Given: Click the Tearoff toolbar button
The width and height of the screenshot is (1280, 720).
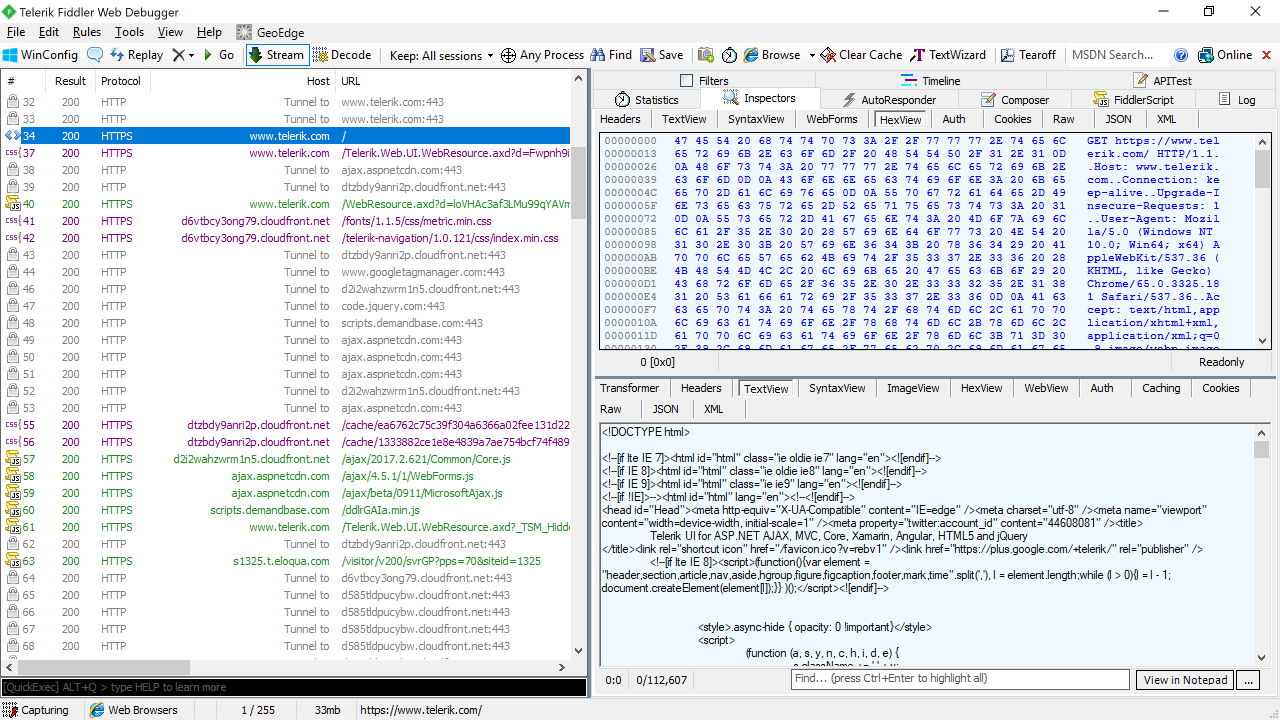Looking at the screenshot, I should 1028,55.
